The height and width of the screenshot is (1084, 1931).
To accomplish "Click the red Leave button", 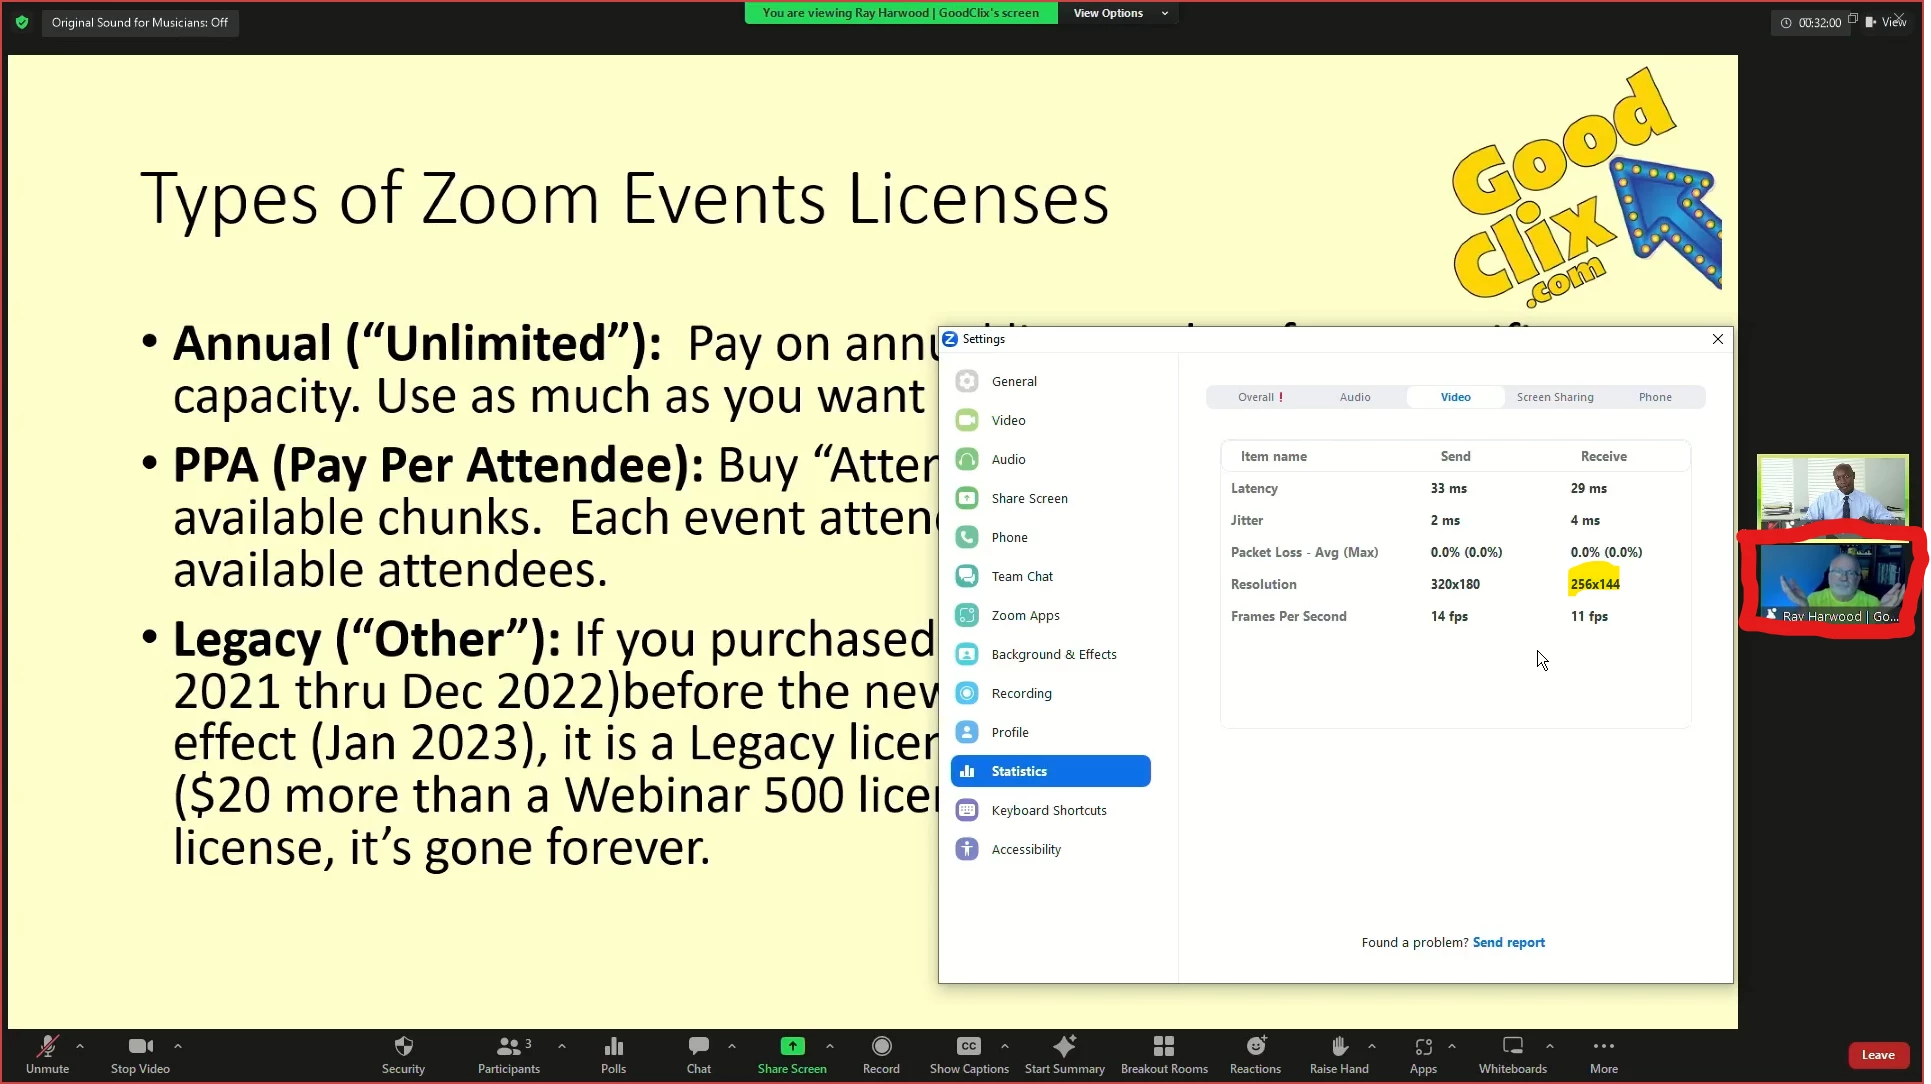I will 1877,1055.
